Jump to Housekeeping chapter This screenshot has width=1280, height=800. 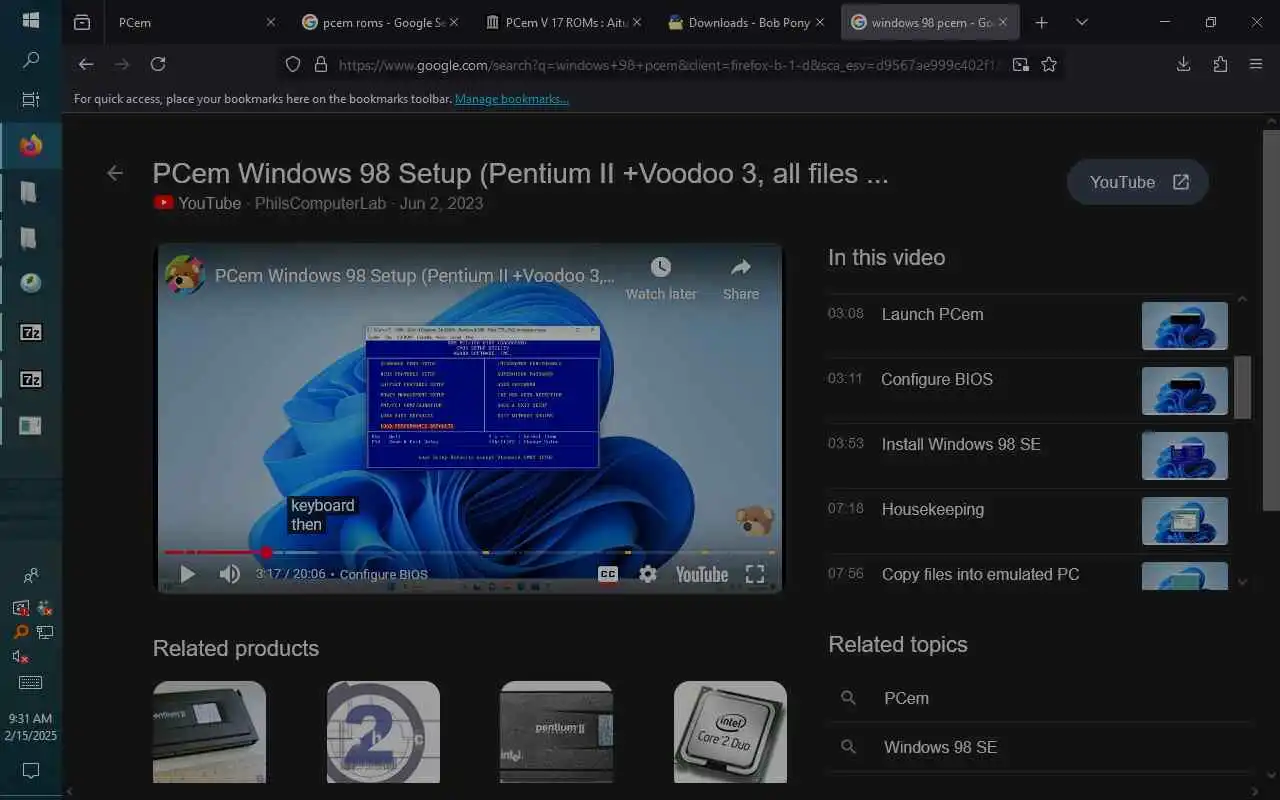pos(1028,521)
